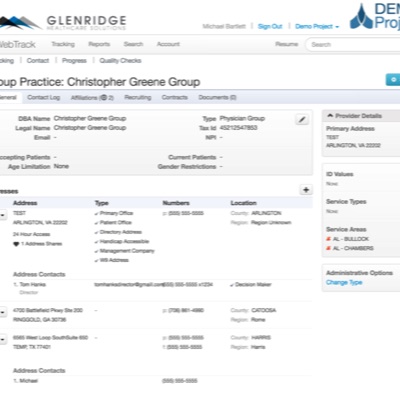Screen dimensions: 400x400
Task: Click the Type column header
Action: click(102, 203)
